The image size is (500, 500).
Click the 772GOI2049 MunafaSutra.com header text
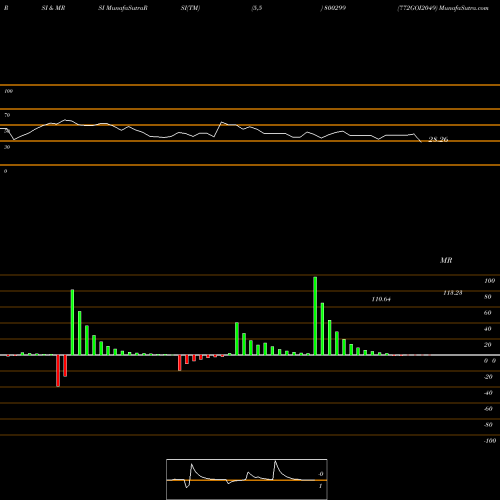443,8
